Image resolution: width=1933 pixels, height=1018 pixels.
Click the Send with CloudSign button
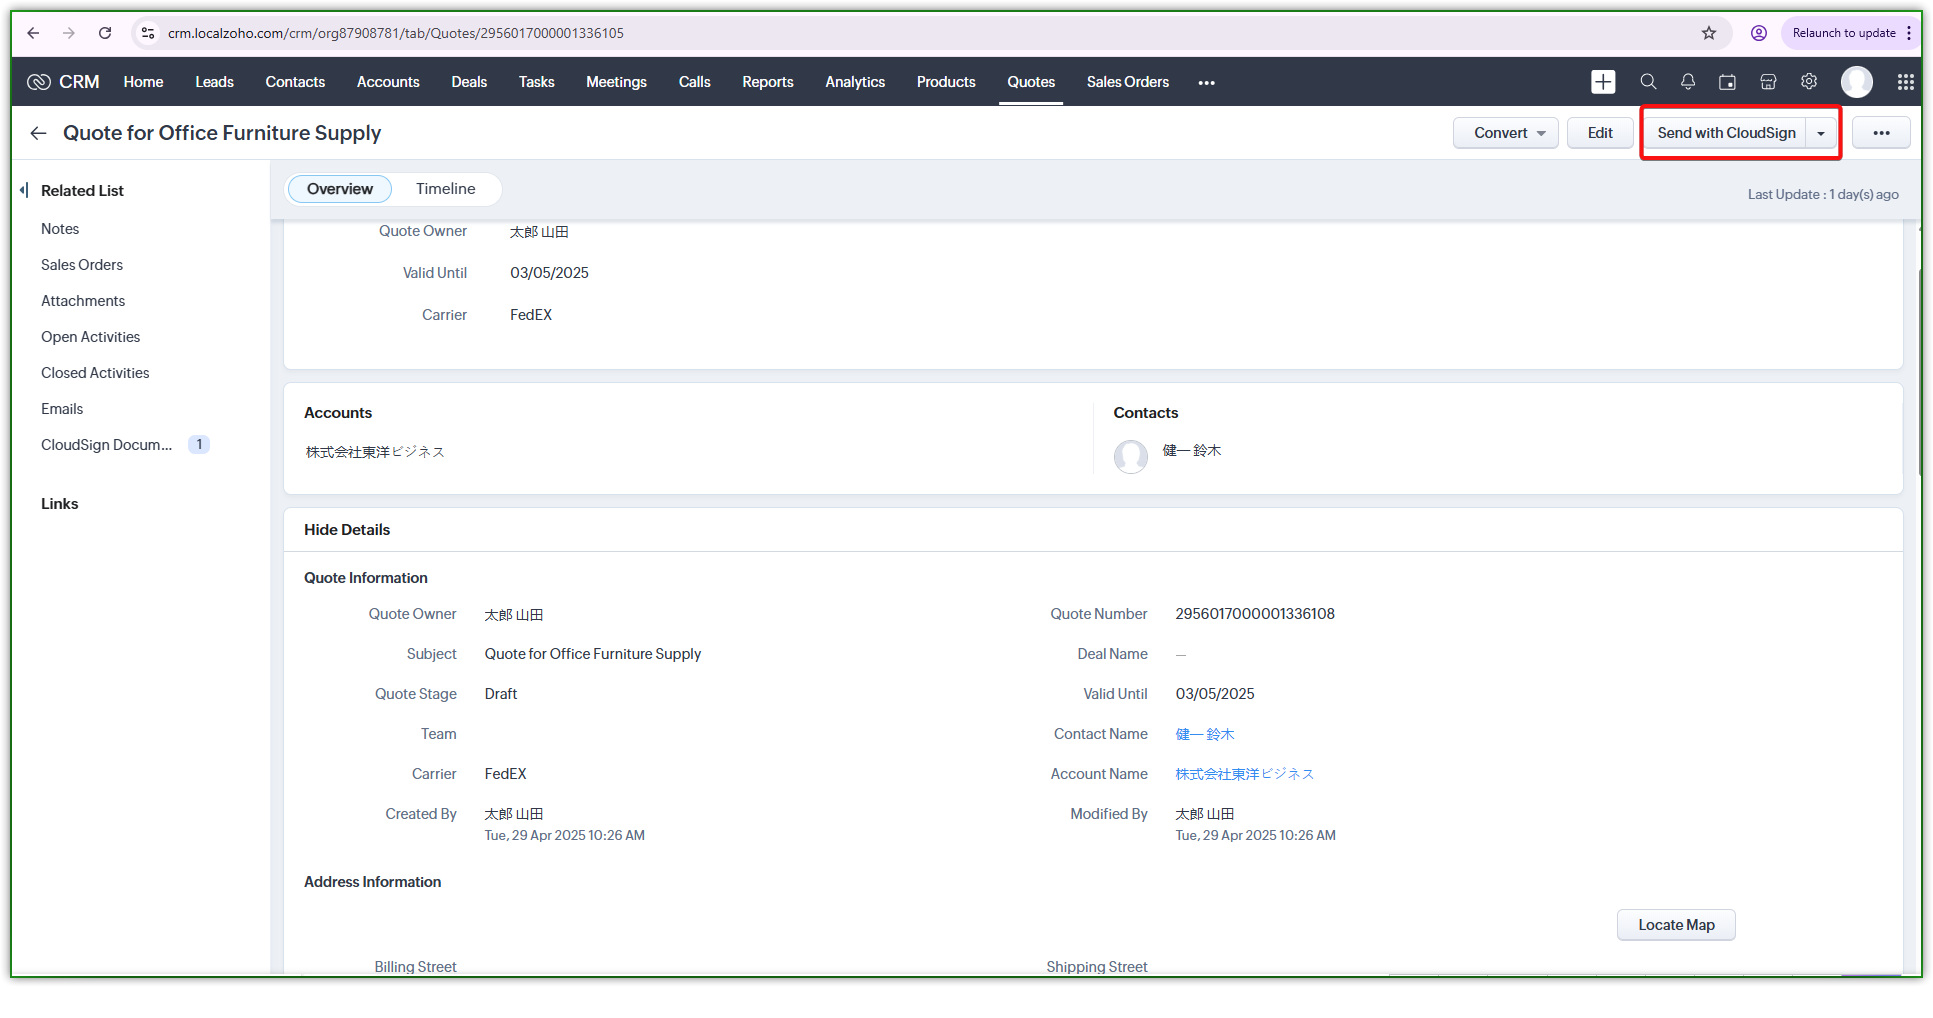1726,133
